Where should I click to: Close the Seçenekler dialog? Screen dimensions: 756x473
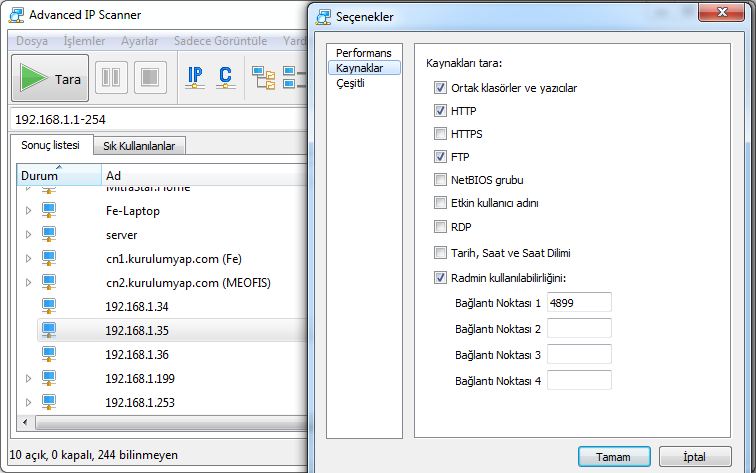[721, 12]
